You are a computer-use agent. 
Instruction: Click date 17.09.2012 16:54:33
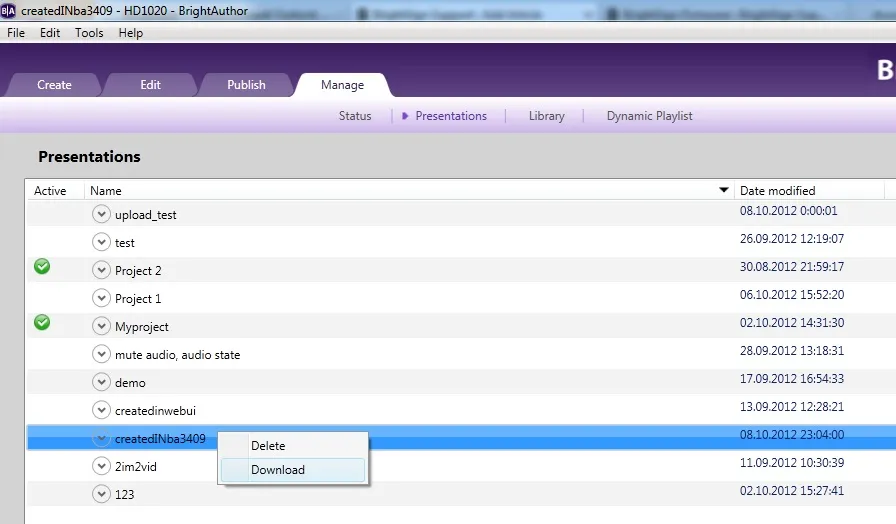click(x=792, y=378)
